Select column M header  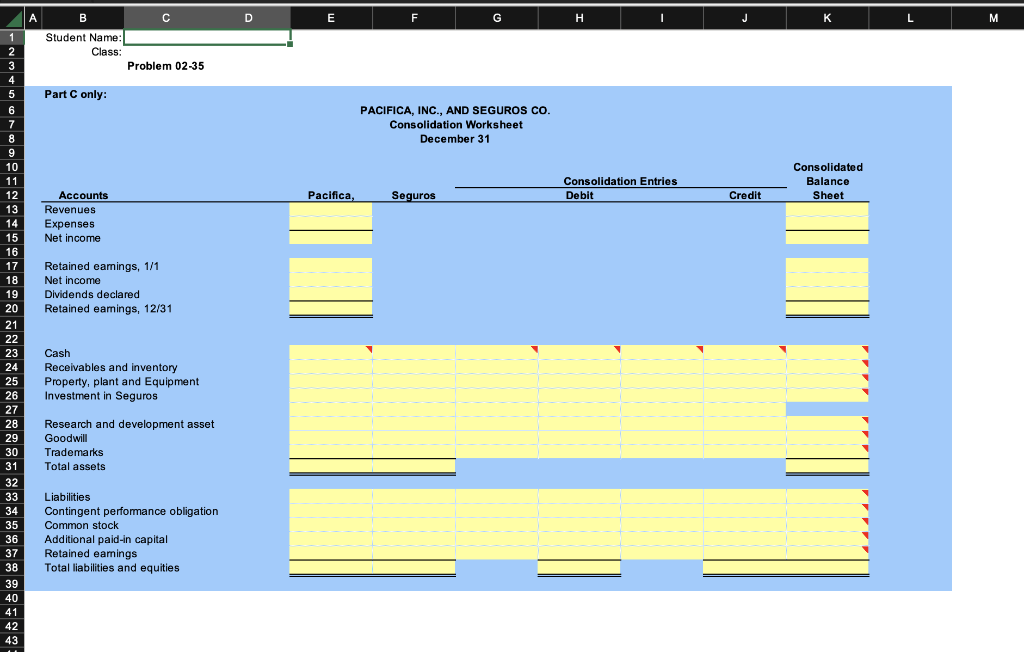coord(993,18)
